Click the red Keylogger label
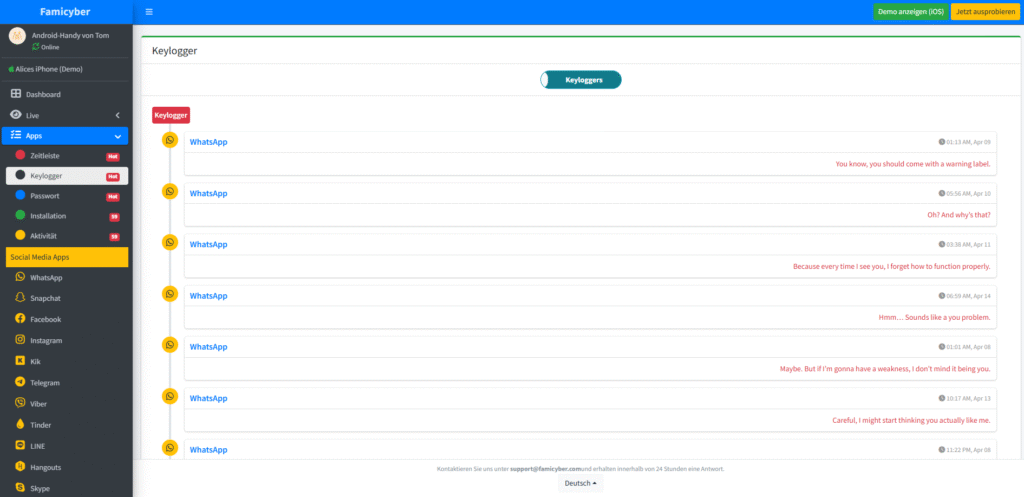This screenshot has height=497, width=1024. (171, 115)
